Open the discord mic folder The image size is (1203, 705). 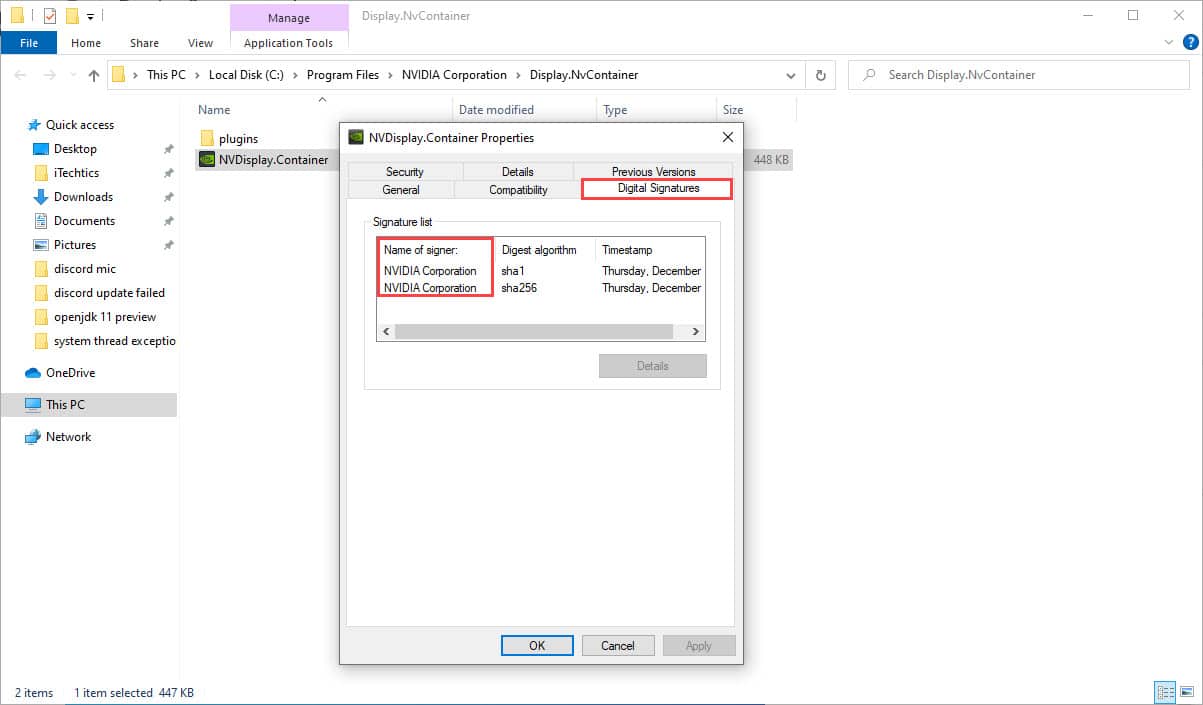(x=85, y=269)
